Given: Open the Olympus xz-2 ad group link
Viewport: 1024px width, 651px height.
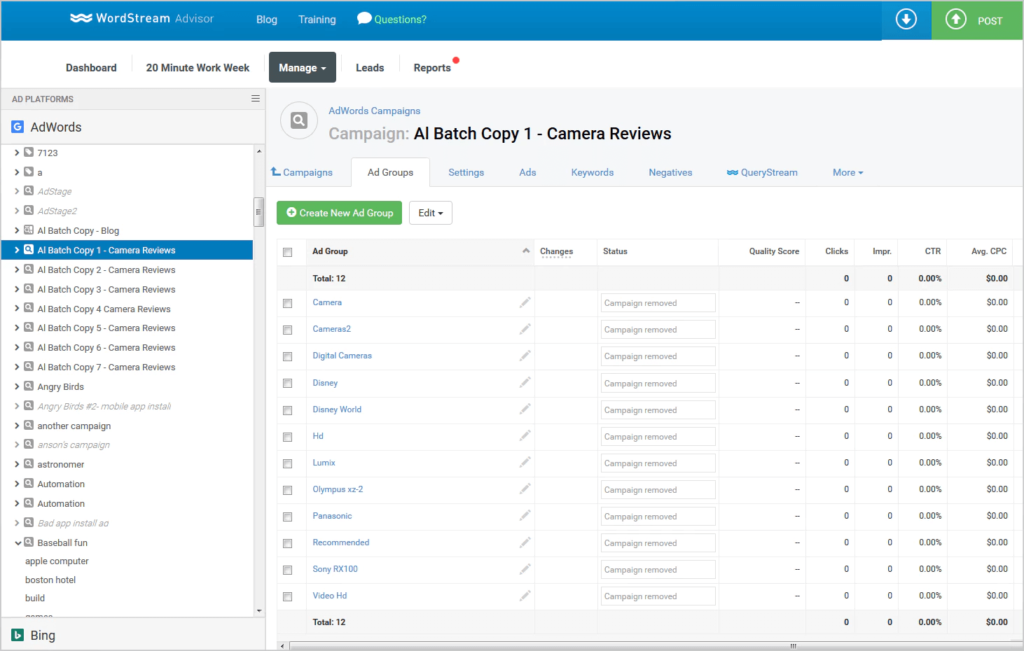Looking at the screenshot, I should coord(337,489).
